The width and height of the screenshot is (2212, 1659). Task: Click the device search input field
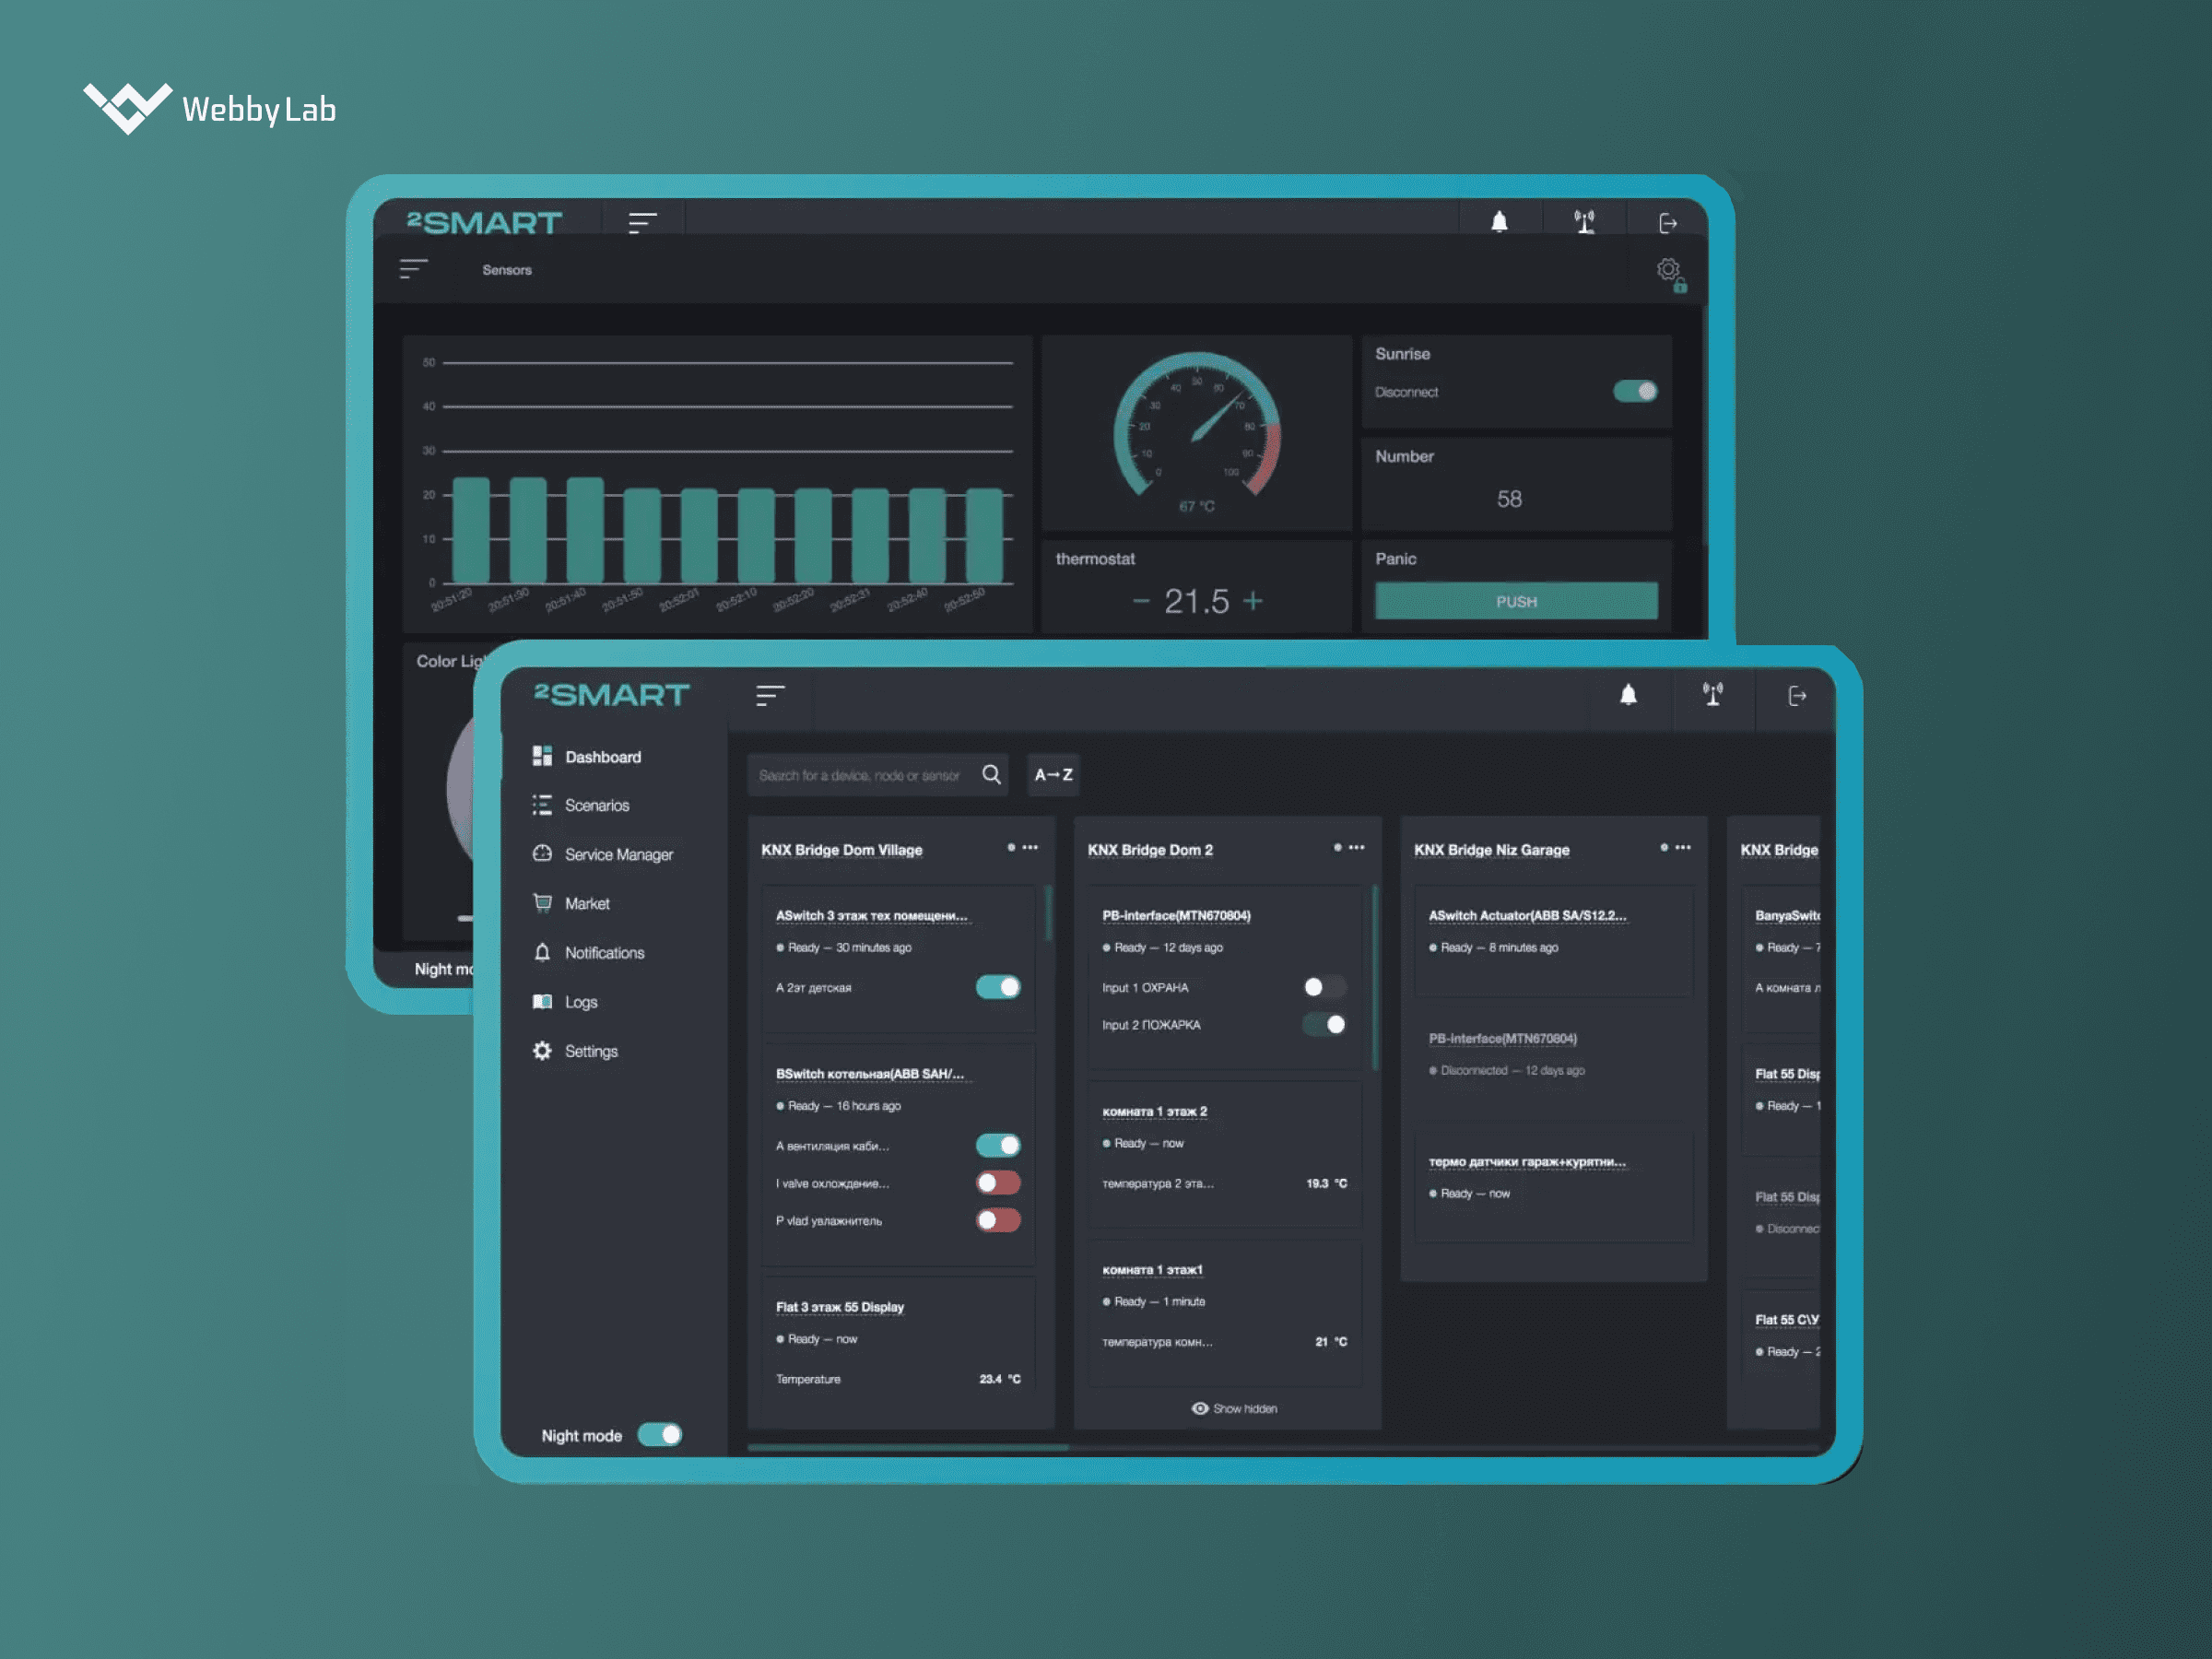click(869, 773)
